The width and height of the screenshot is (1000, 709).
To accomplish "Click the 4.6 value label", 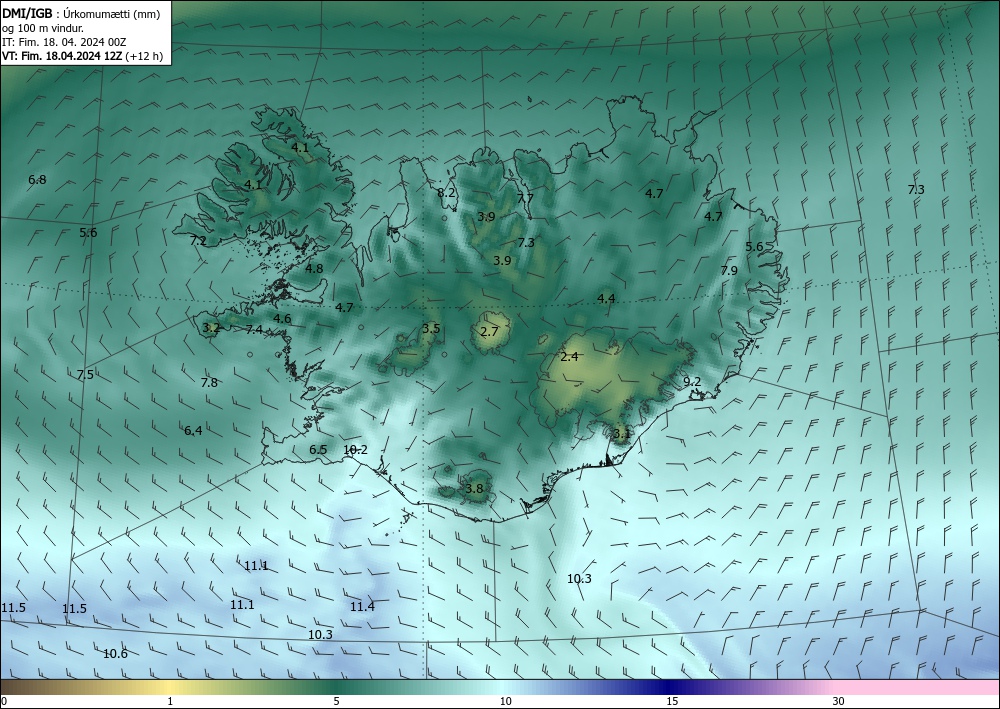I will click(283, 319).
